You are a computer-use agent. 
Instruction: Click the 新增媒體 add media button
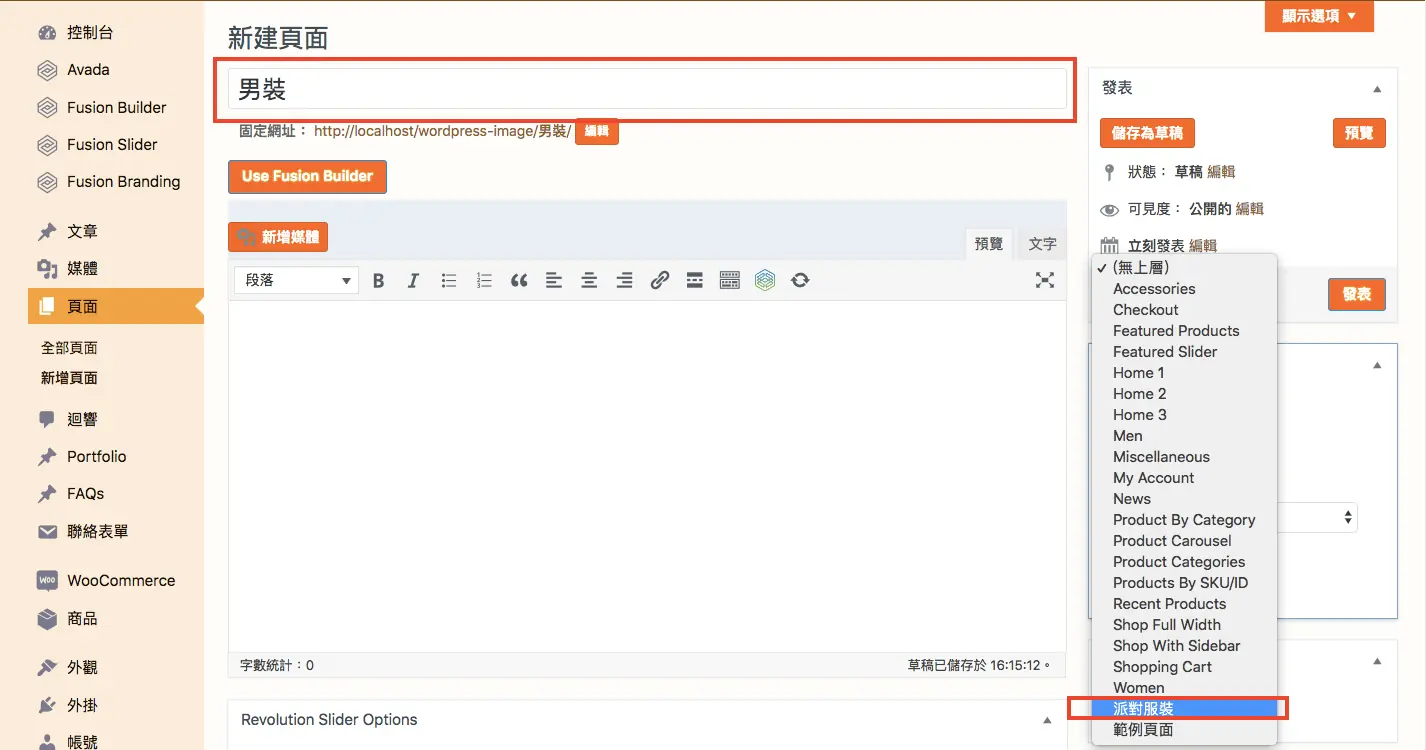pos(278,238)
